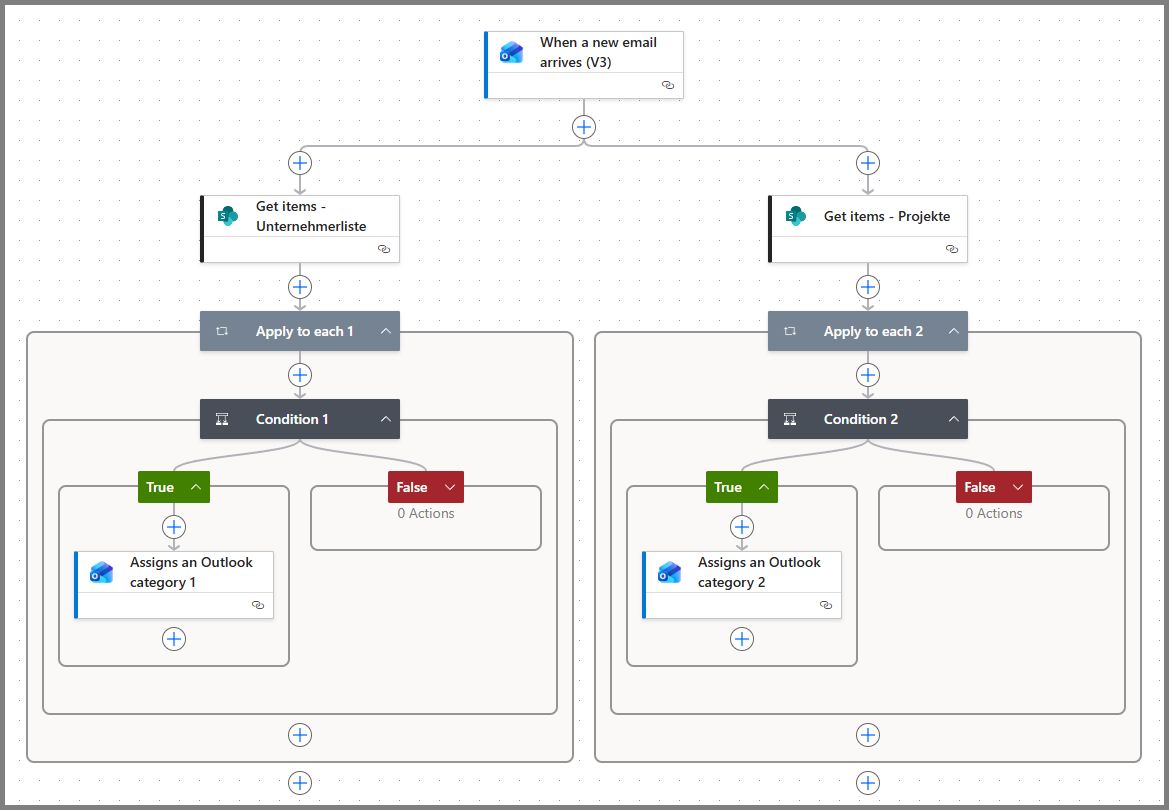
Task: Click the True label under Condition 1
Action: coord(160,487)
